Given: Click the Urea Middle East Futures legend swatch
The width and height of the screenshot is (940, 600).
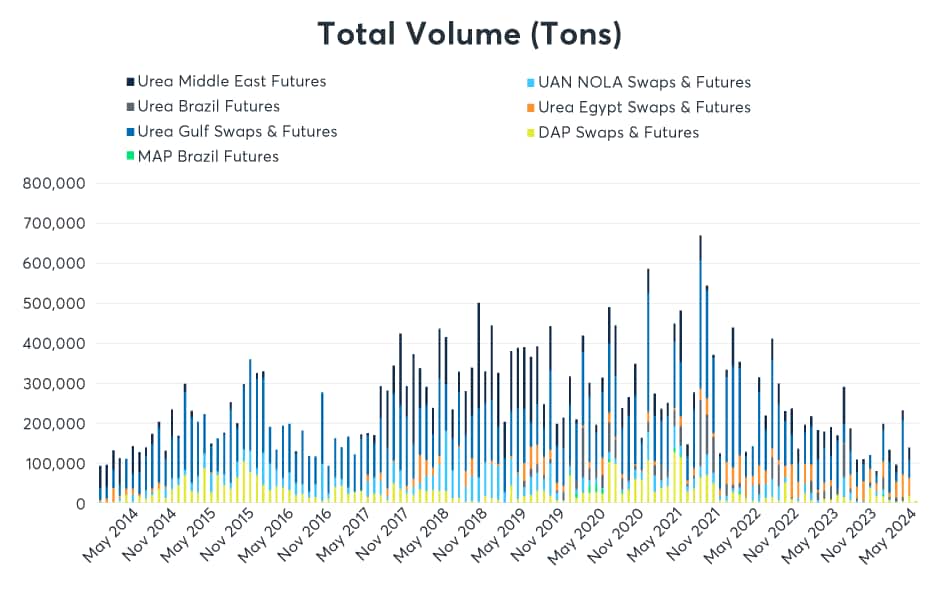Looking at the screenshot, I should 130,82.
